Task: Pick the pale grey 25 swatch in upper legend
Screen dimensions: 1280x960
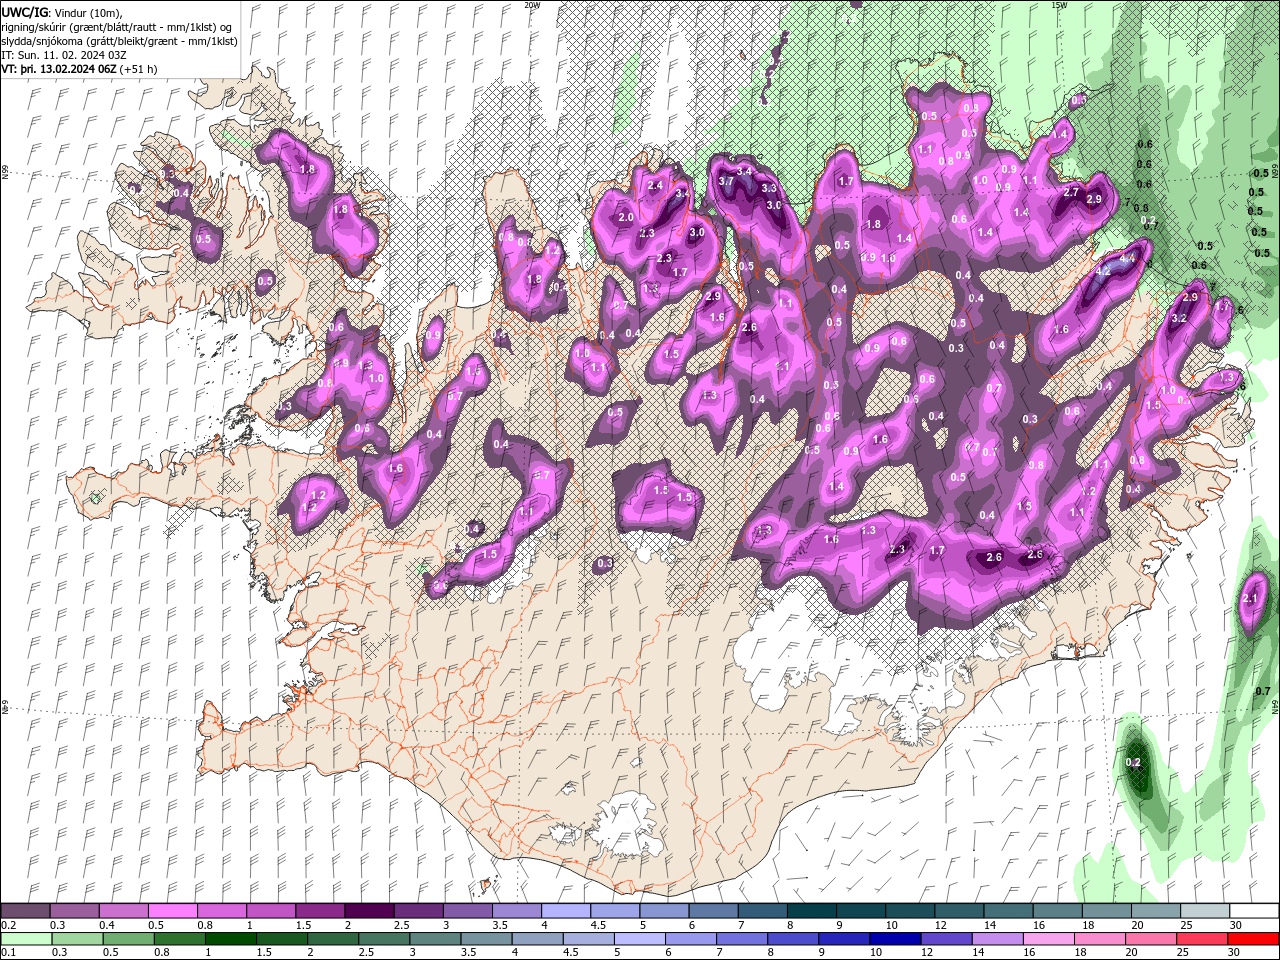Action: (x=1206, y=911)
